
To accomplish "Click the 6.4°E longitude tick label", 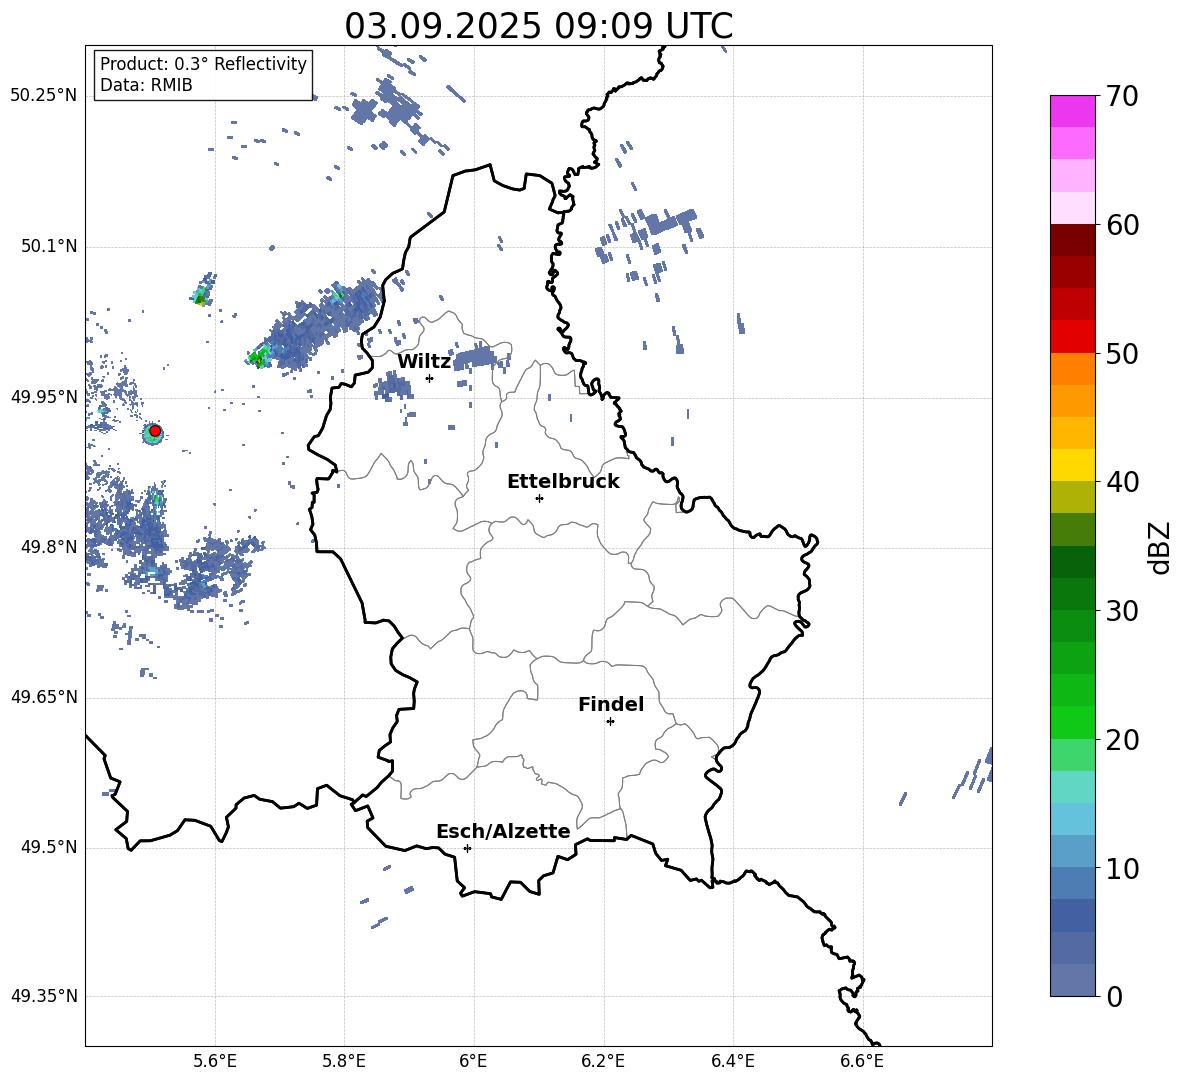I will point(733,1061).
